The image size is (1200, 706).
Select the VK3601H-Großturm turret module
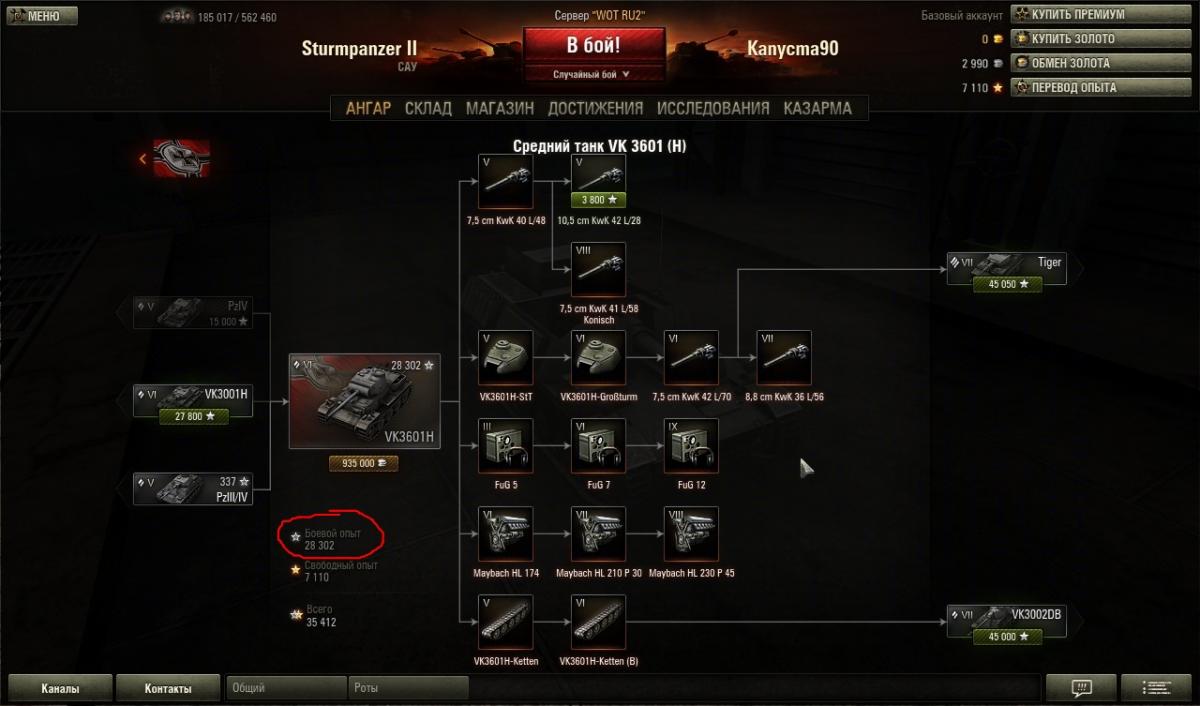(598, 357)
